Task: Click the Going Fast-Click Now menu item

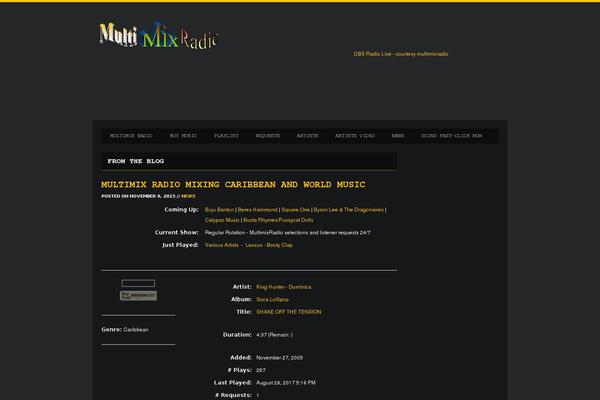Action: point(452,136)
